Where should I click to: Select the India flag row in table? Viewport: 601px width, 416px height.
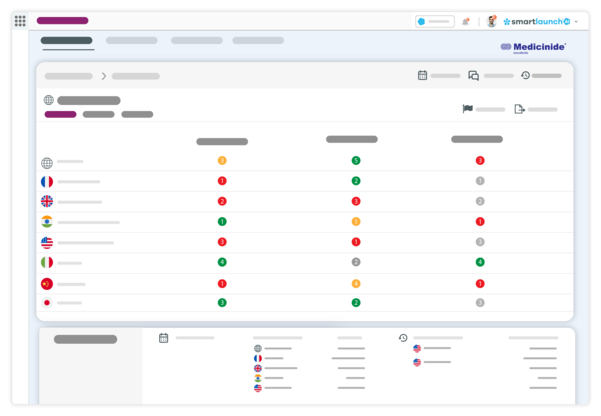[x=47, y=222]
